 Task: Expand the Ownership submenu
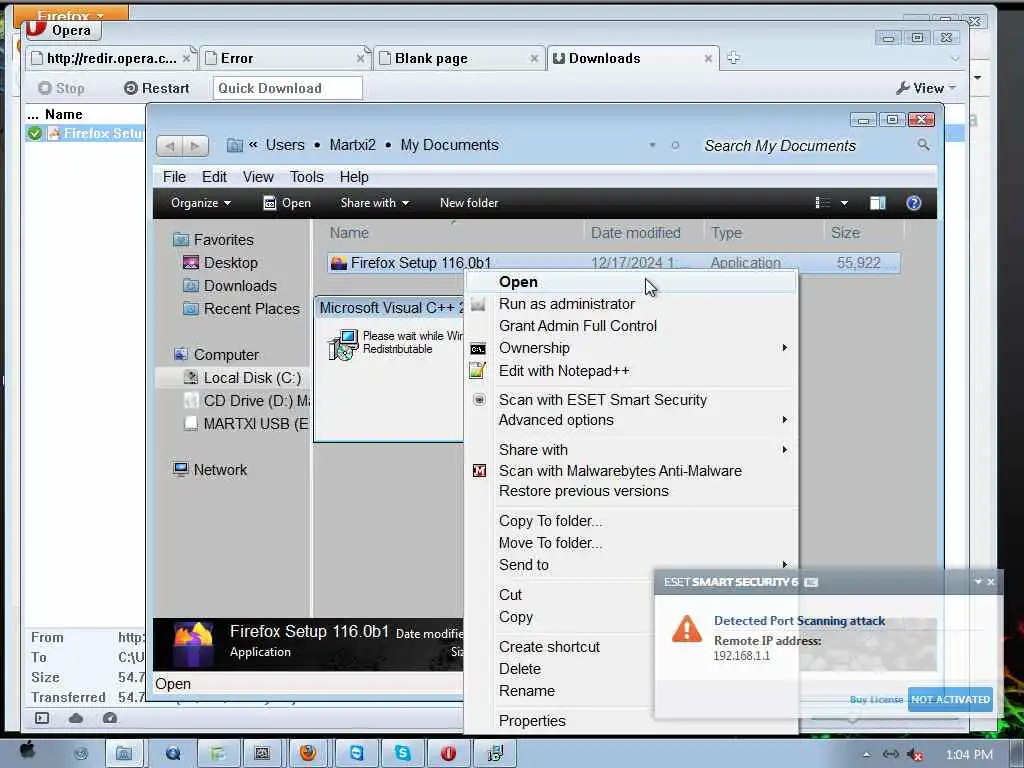coord(631,348)
